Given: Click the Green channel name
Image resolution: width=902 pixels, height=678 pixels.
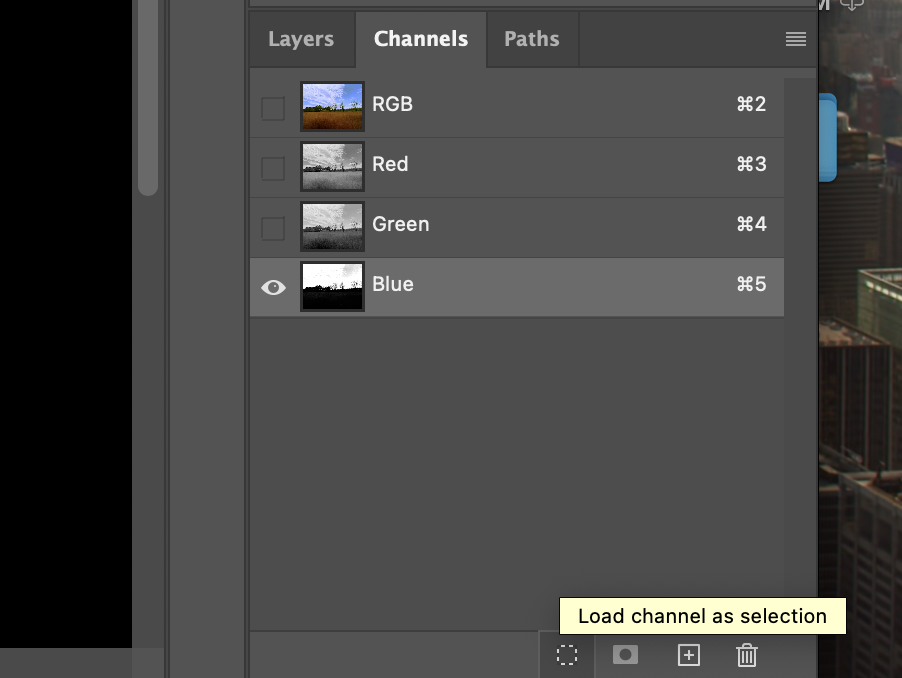Looking at the screenshot, I should [400, 224].
